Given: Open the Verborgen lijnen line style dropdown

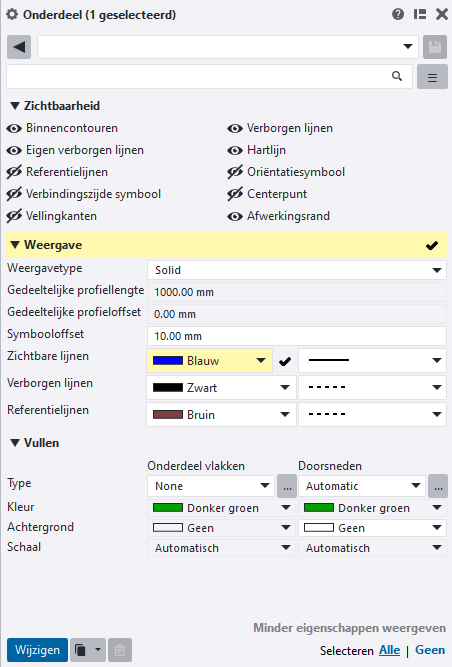Looking at the screenshot, I should [x=372, y=387].
